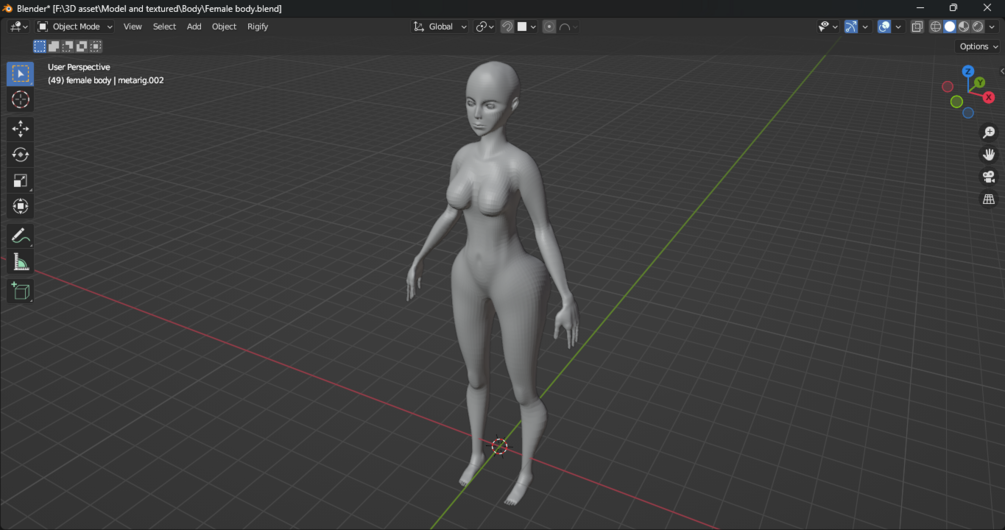The image size is (1005, 530).
Task: Open the View menu
Action: point(133,26)
